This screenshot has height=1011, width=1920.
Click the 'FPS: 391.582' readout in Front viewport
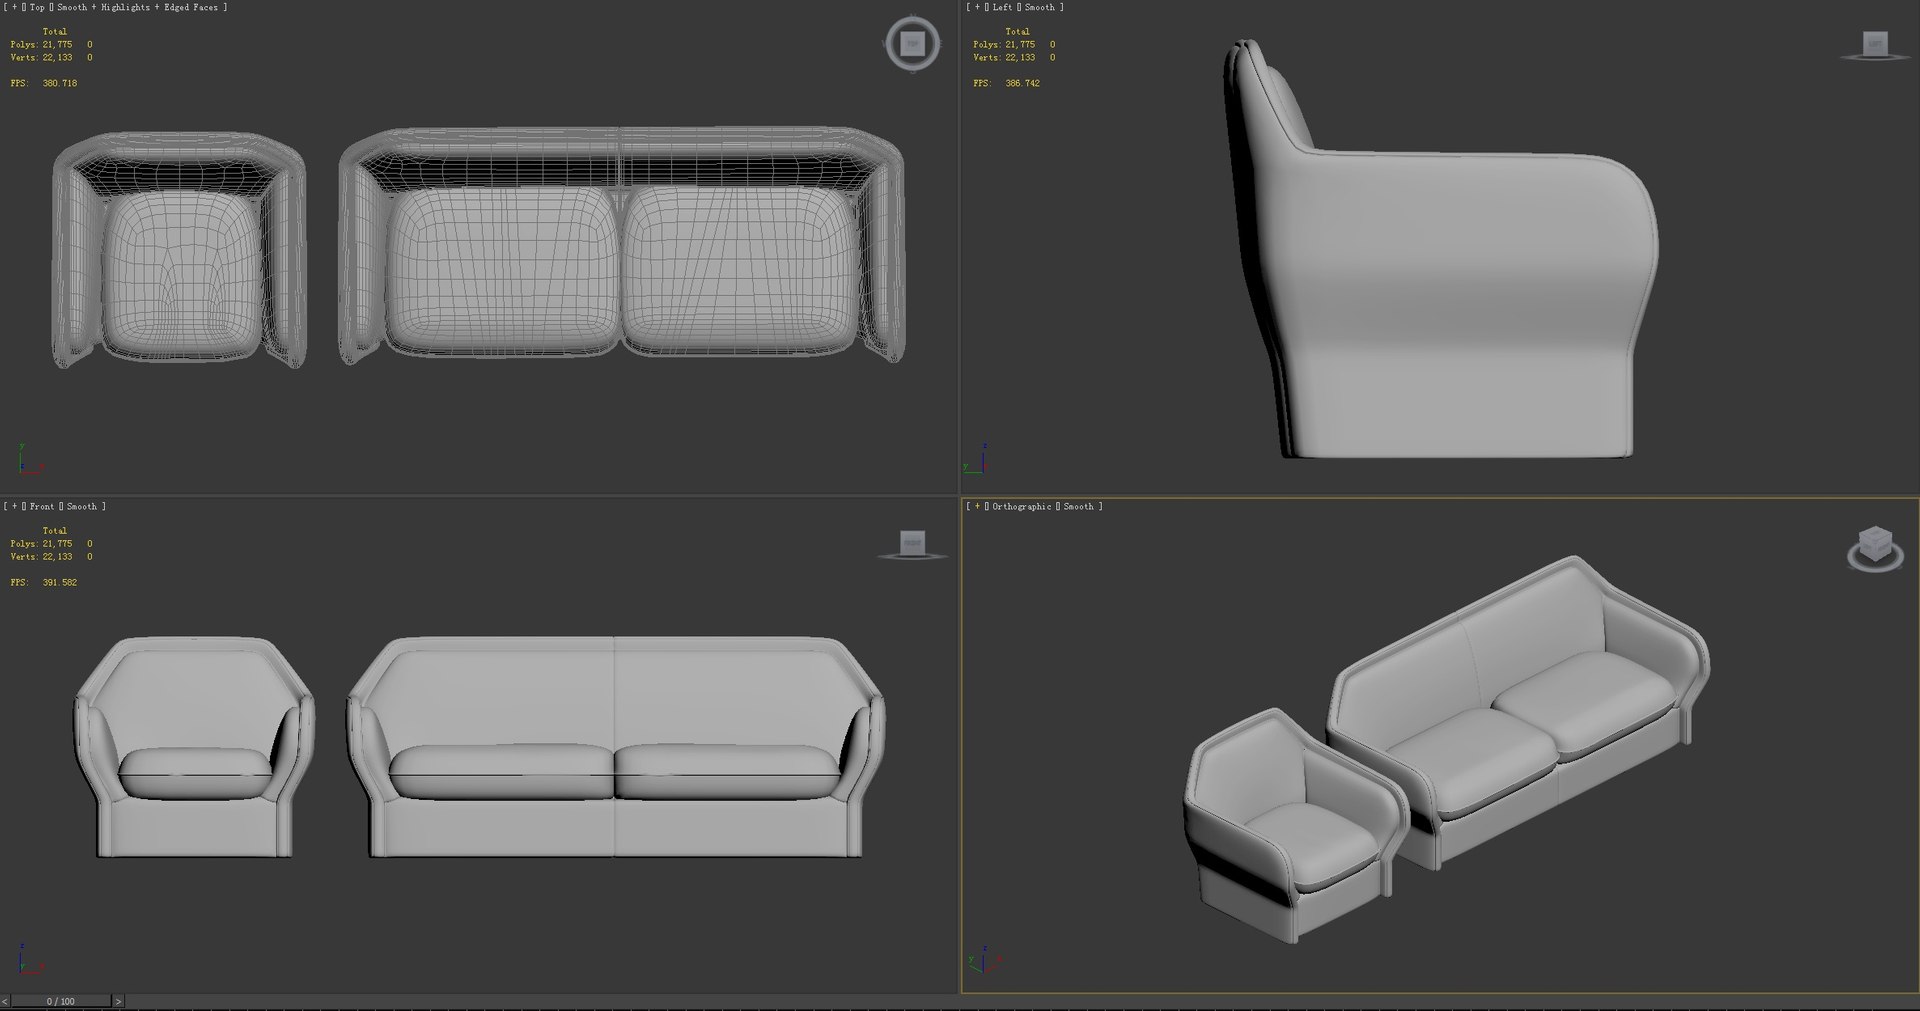click(x=44, y=582)
